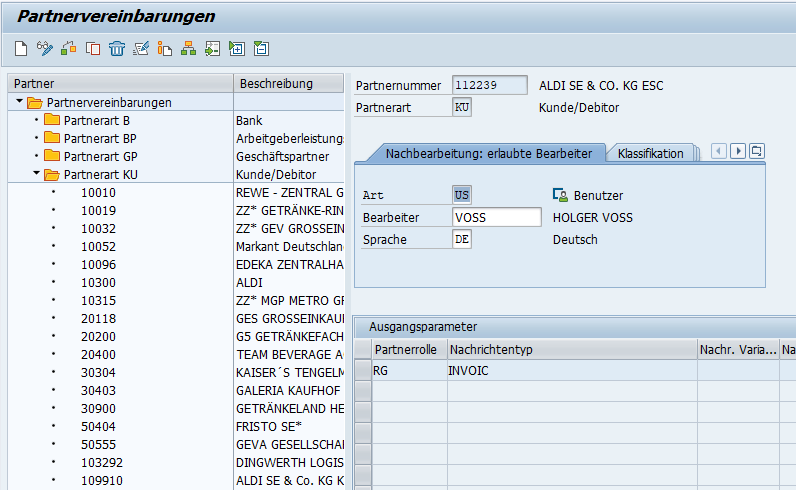This screenshot has width=796, height=490.
Task: Expand the Partnerart B folder
Action: [37, 120]
